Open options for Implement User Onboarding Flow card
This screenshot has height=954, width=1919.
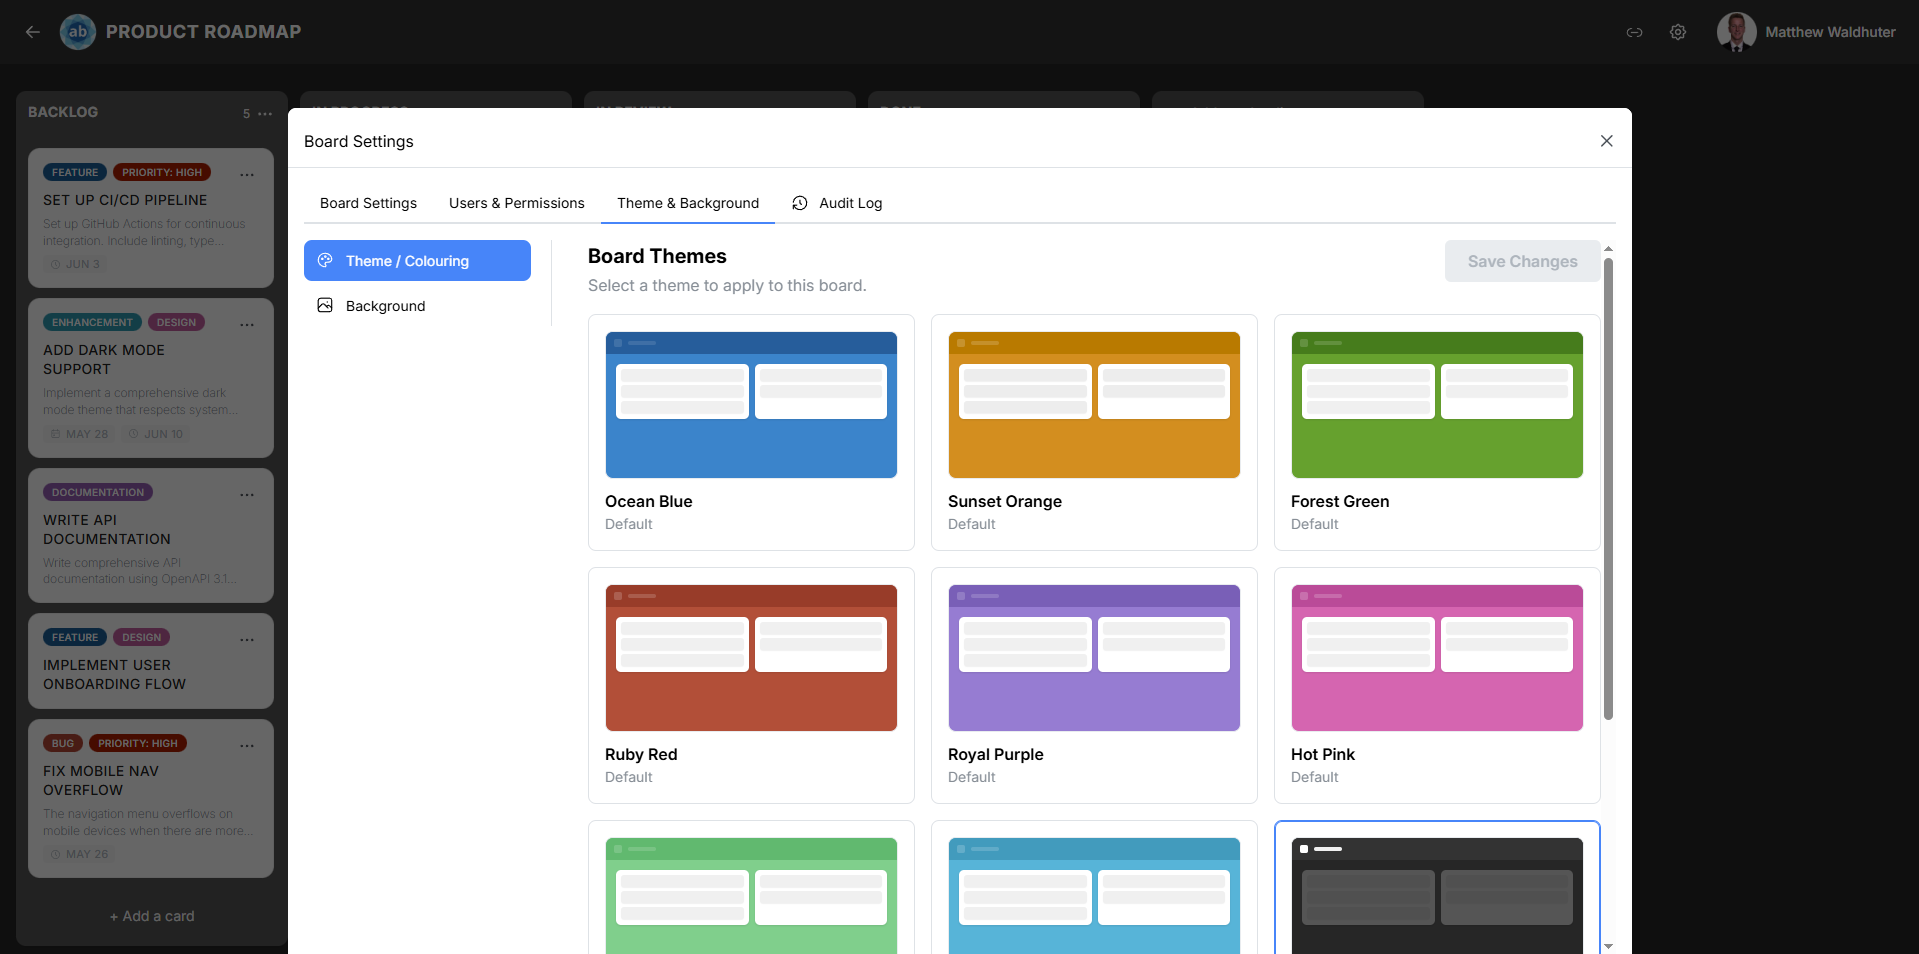pyautogui.click(x=247, y=639)
